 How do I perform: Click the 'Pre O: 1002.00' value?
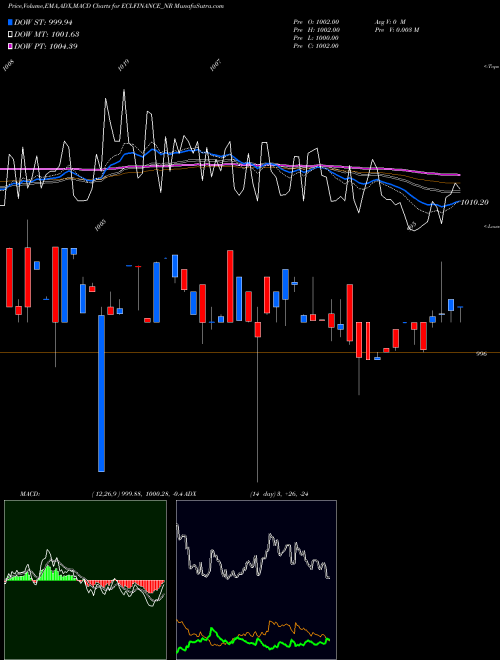coord(316,22)
